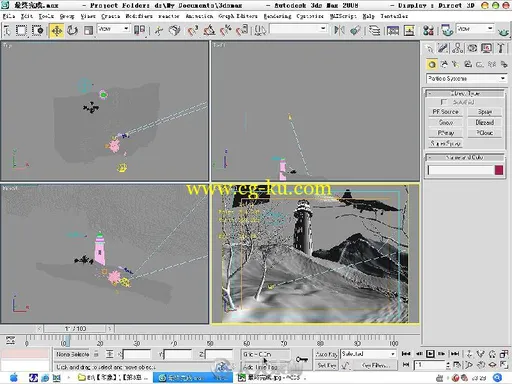Open the key filter Selected dropdown
Viewport: 512px width, 384px height.
click(x=368, y=354)
